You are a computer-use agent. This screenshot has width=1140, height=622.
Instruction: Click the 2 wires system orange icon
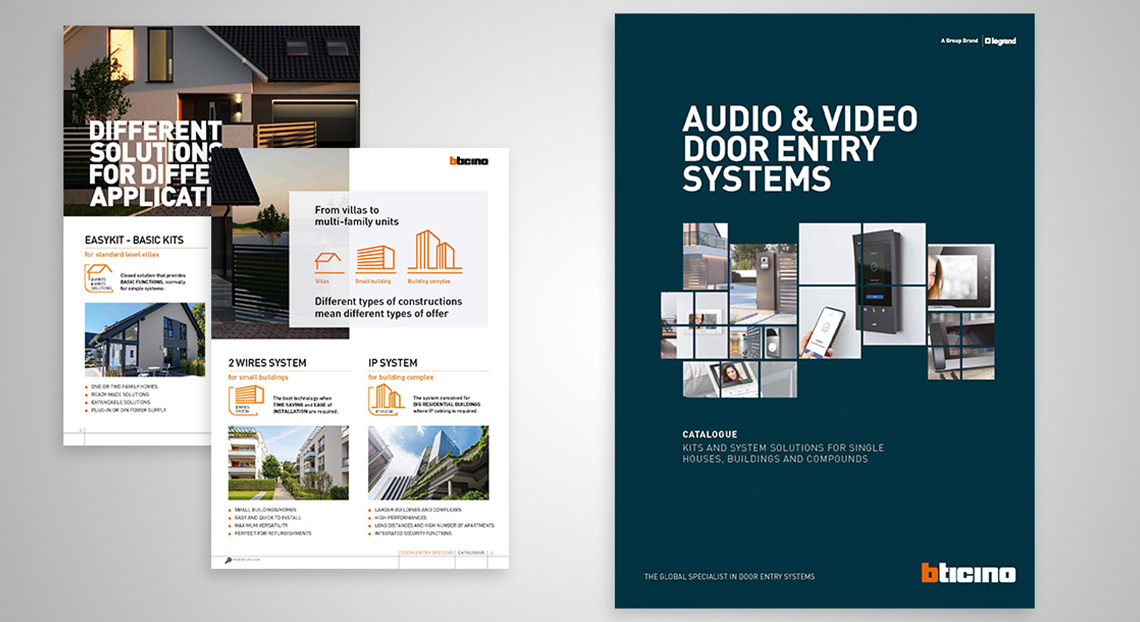246,400
